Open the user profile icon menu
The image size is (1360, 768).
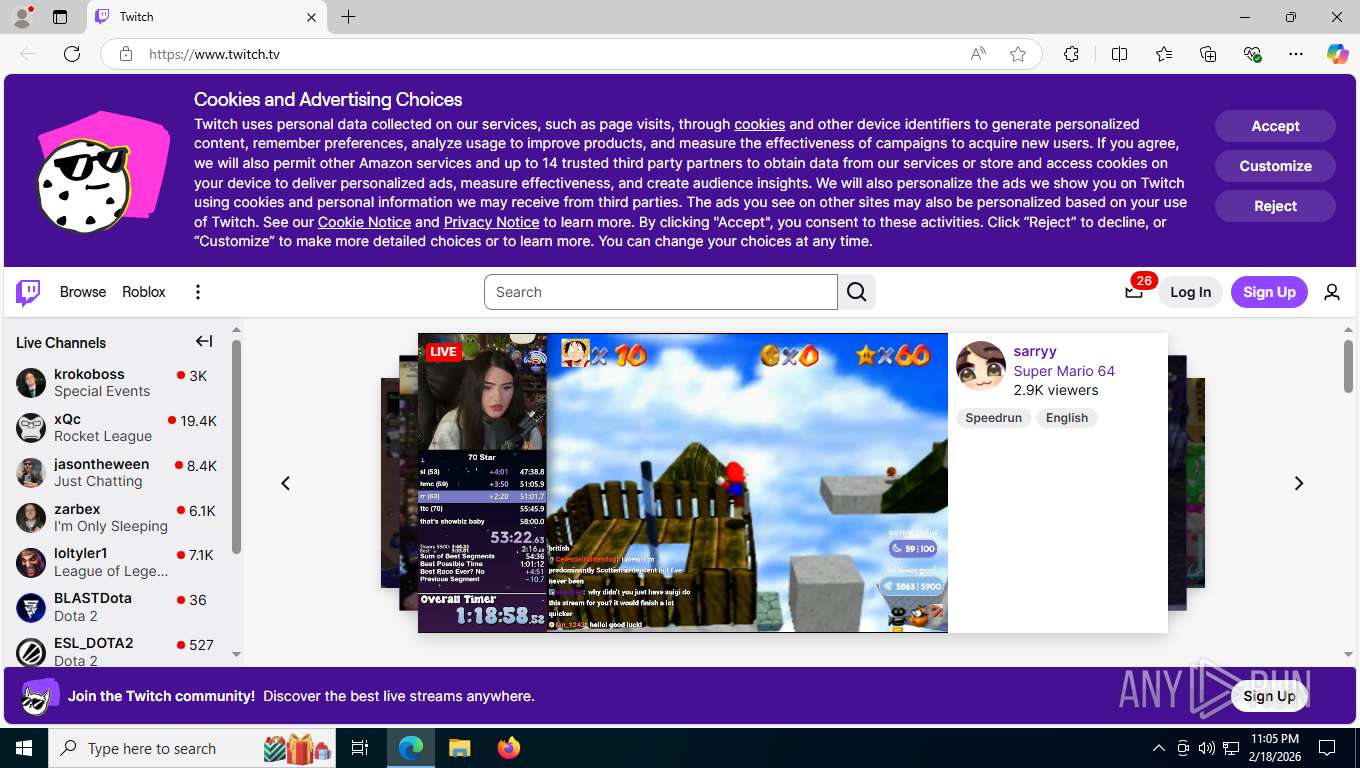coord(1332,292)
